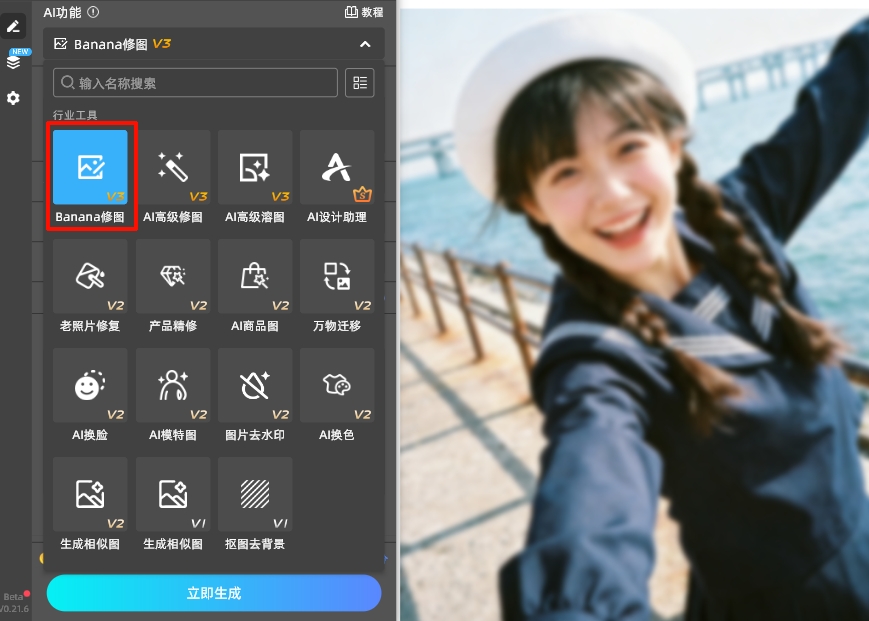Open the AI模特图 tool
869x621 pixels.
[x=172, y=385]
